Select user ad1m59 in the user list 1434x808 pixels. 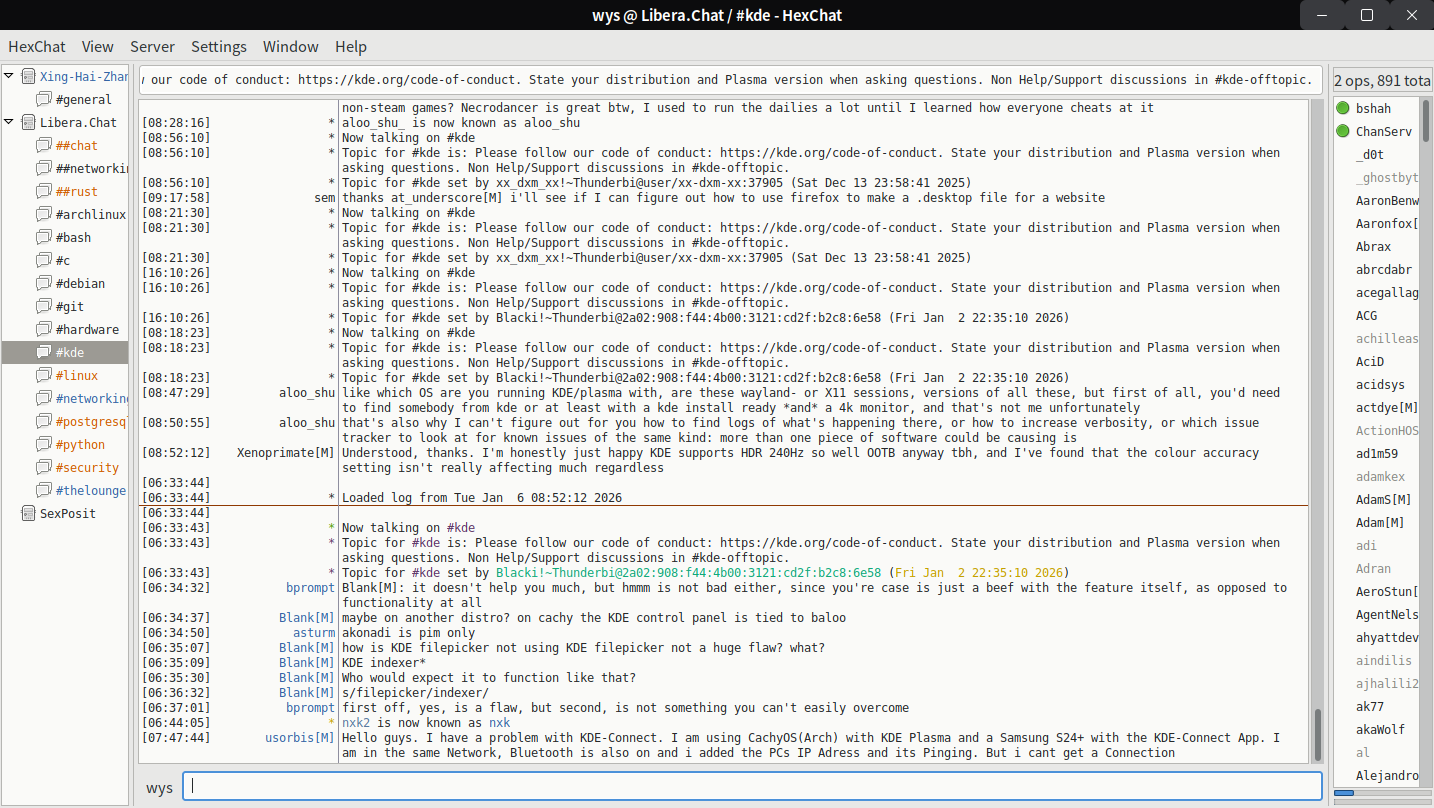click(1377, 453)
